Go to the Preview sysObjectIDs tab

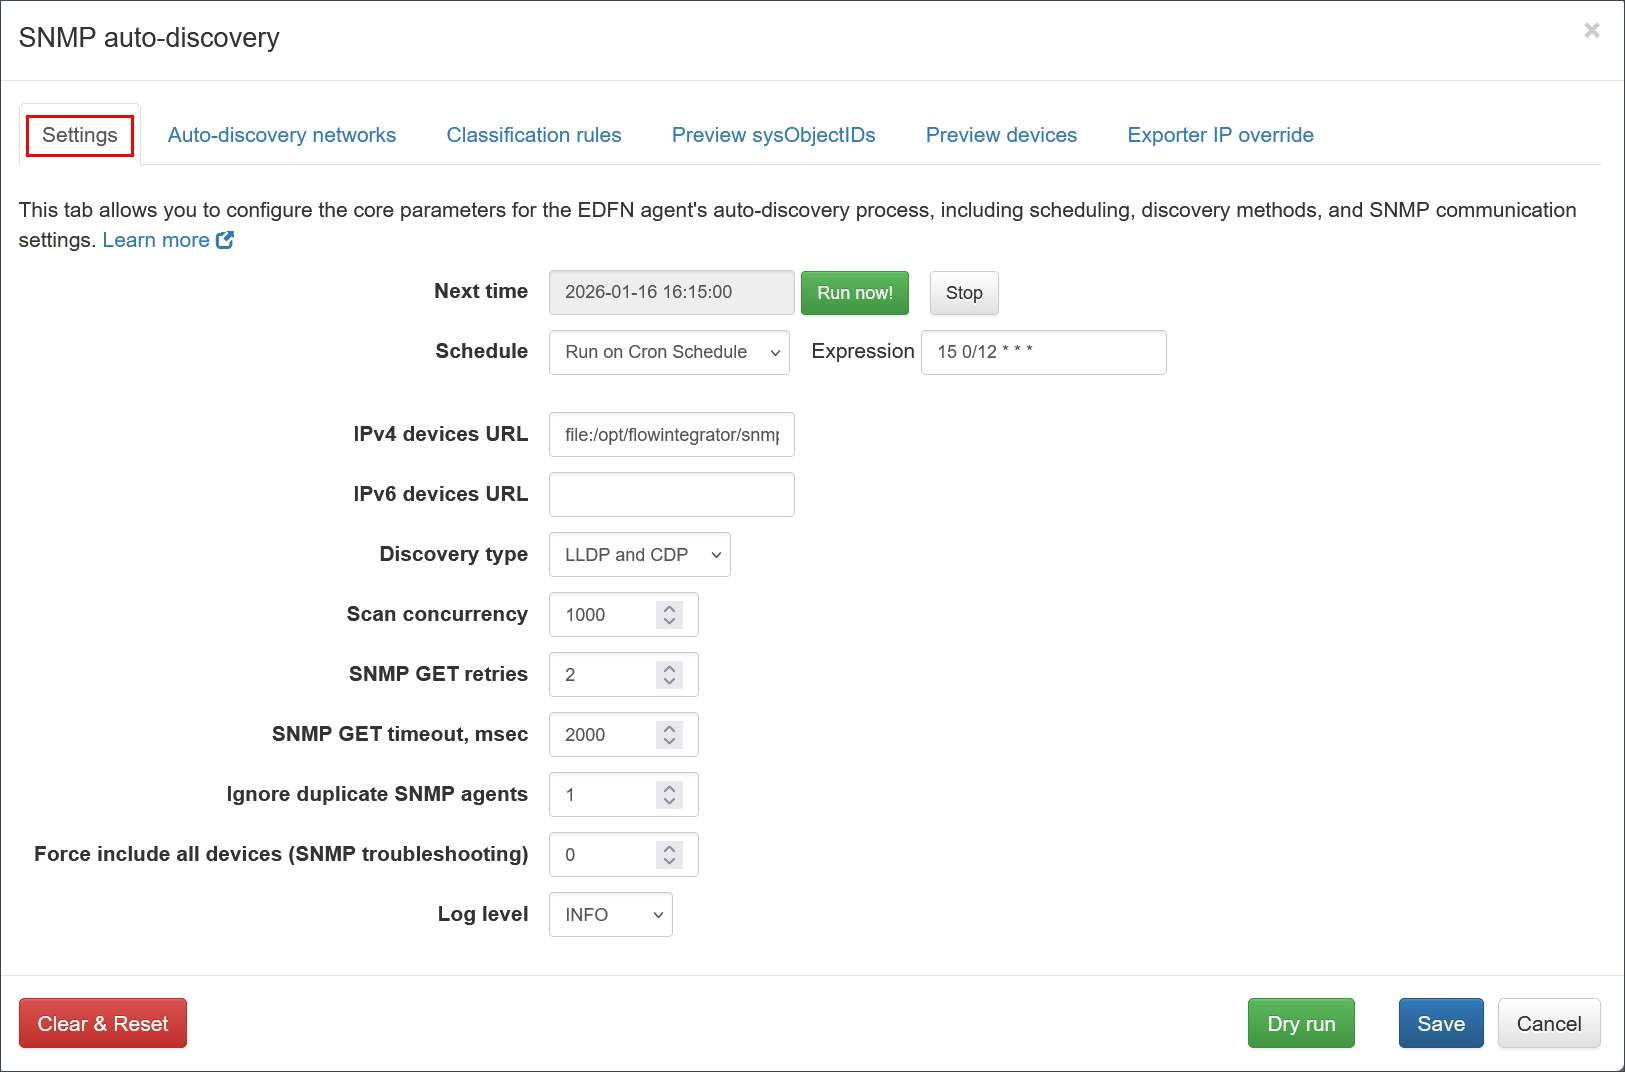pos(773,135)
